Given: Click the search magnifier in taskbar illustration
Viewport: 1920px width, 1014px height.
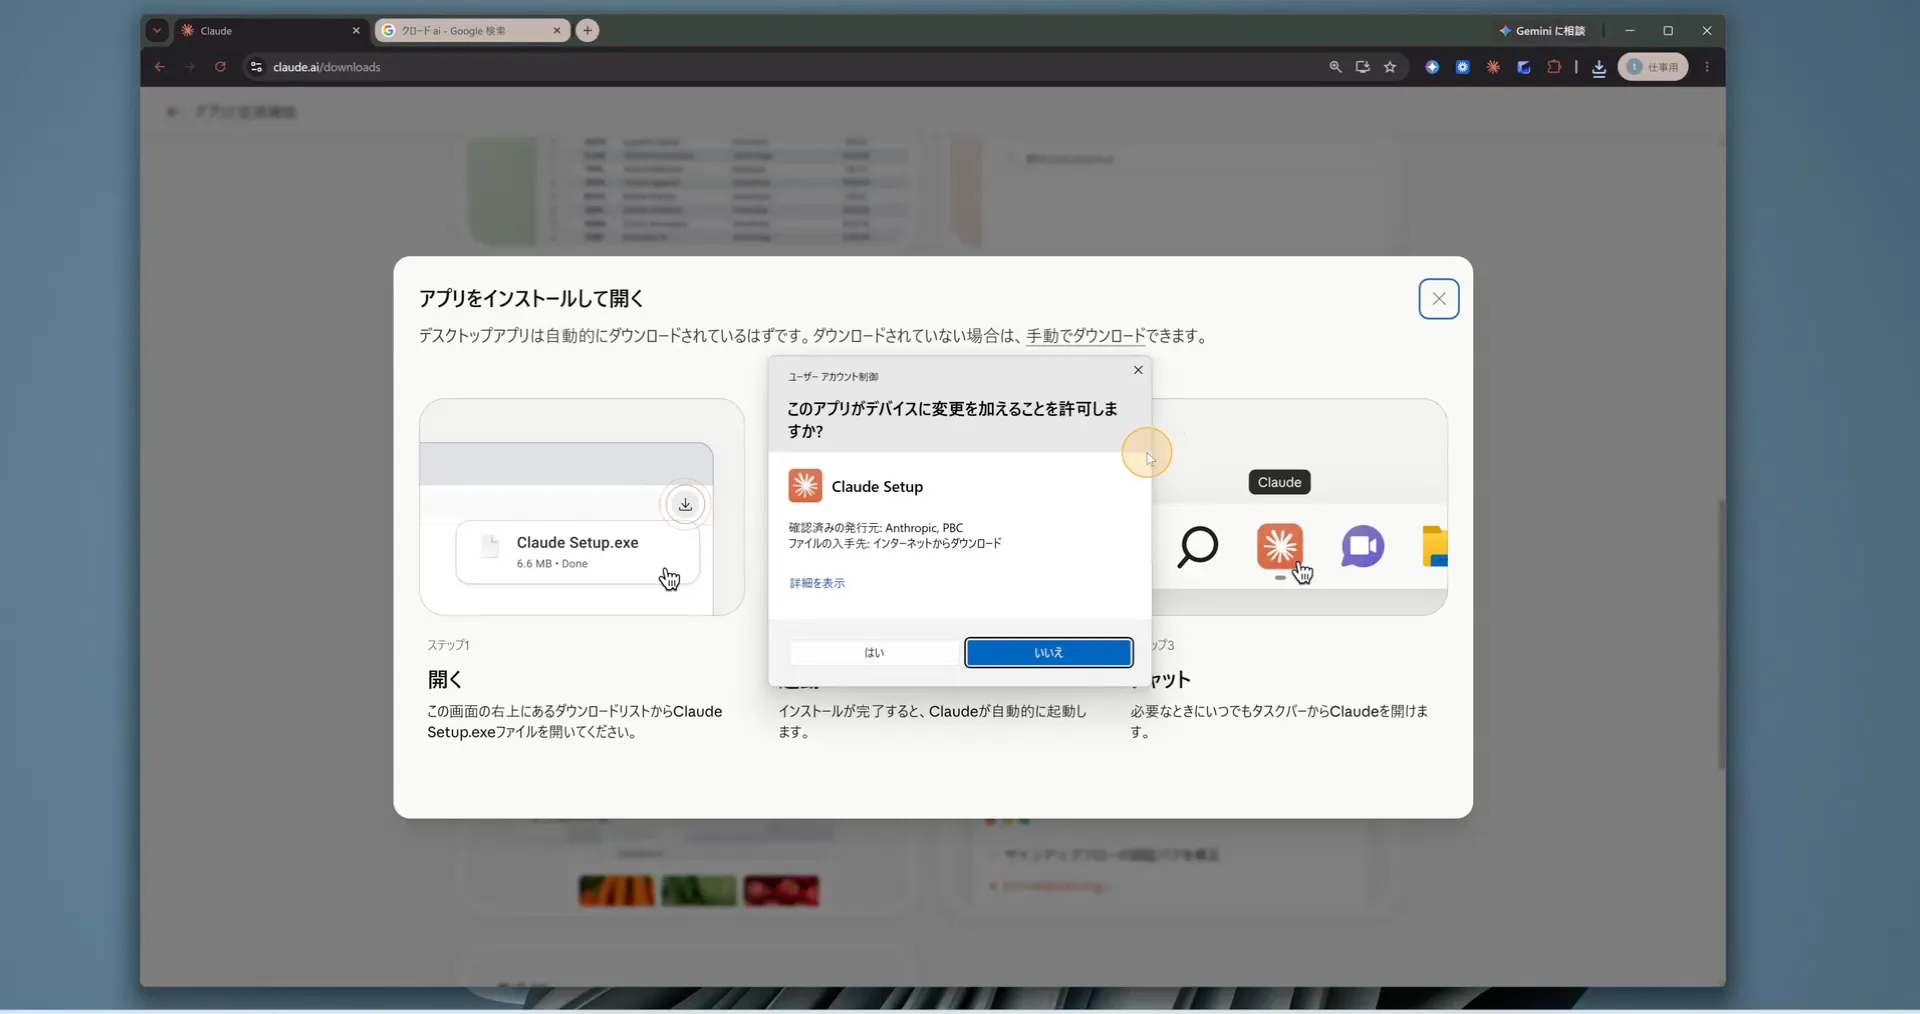Looking at the screenshot, I should pyautogui.click(x=1197, y=547).
